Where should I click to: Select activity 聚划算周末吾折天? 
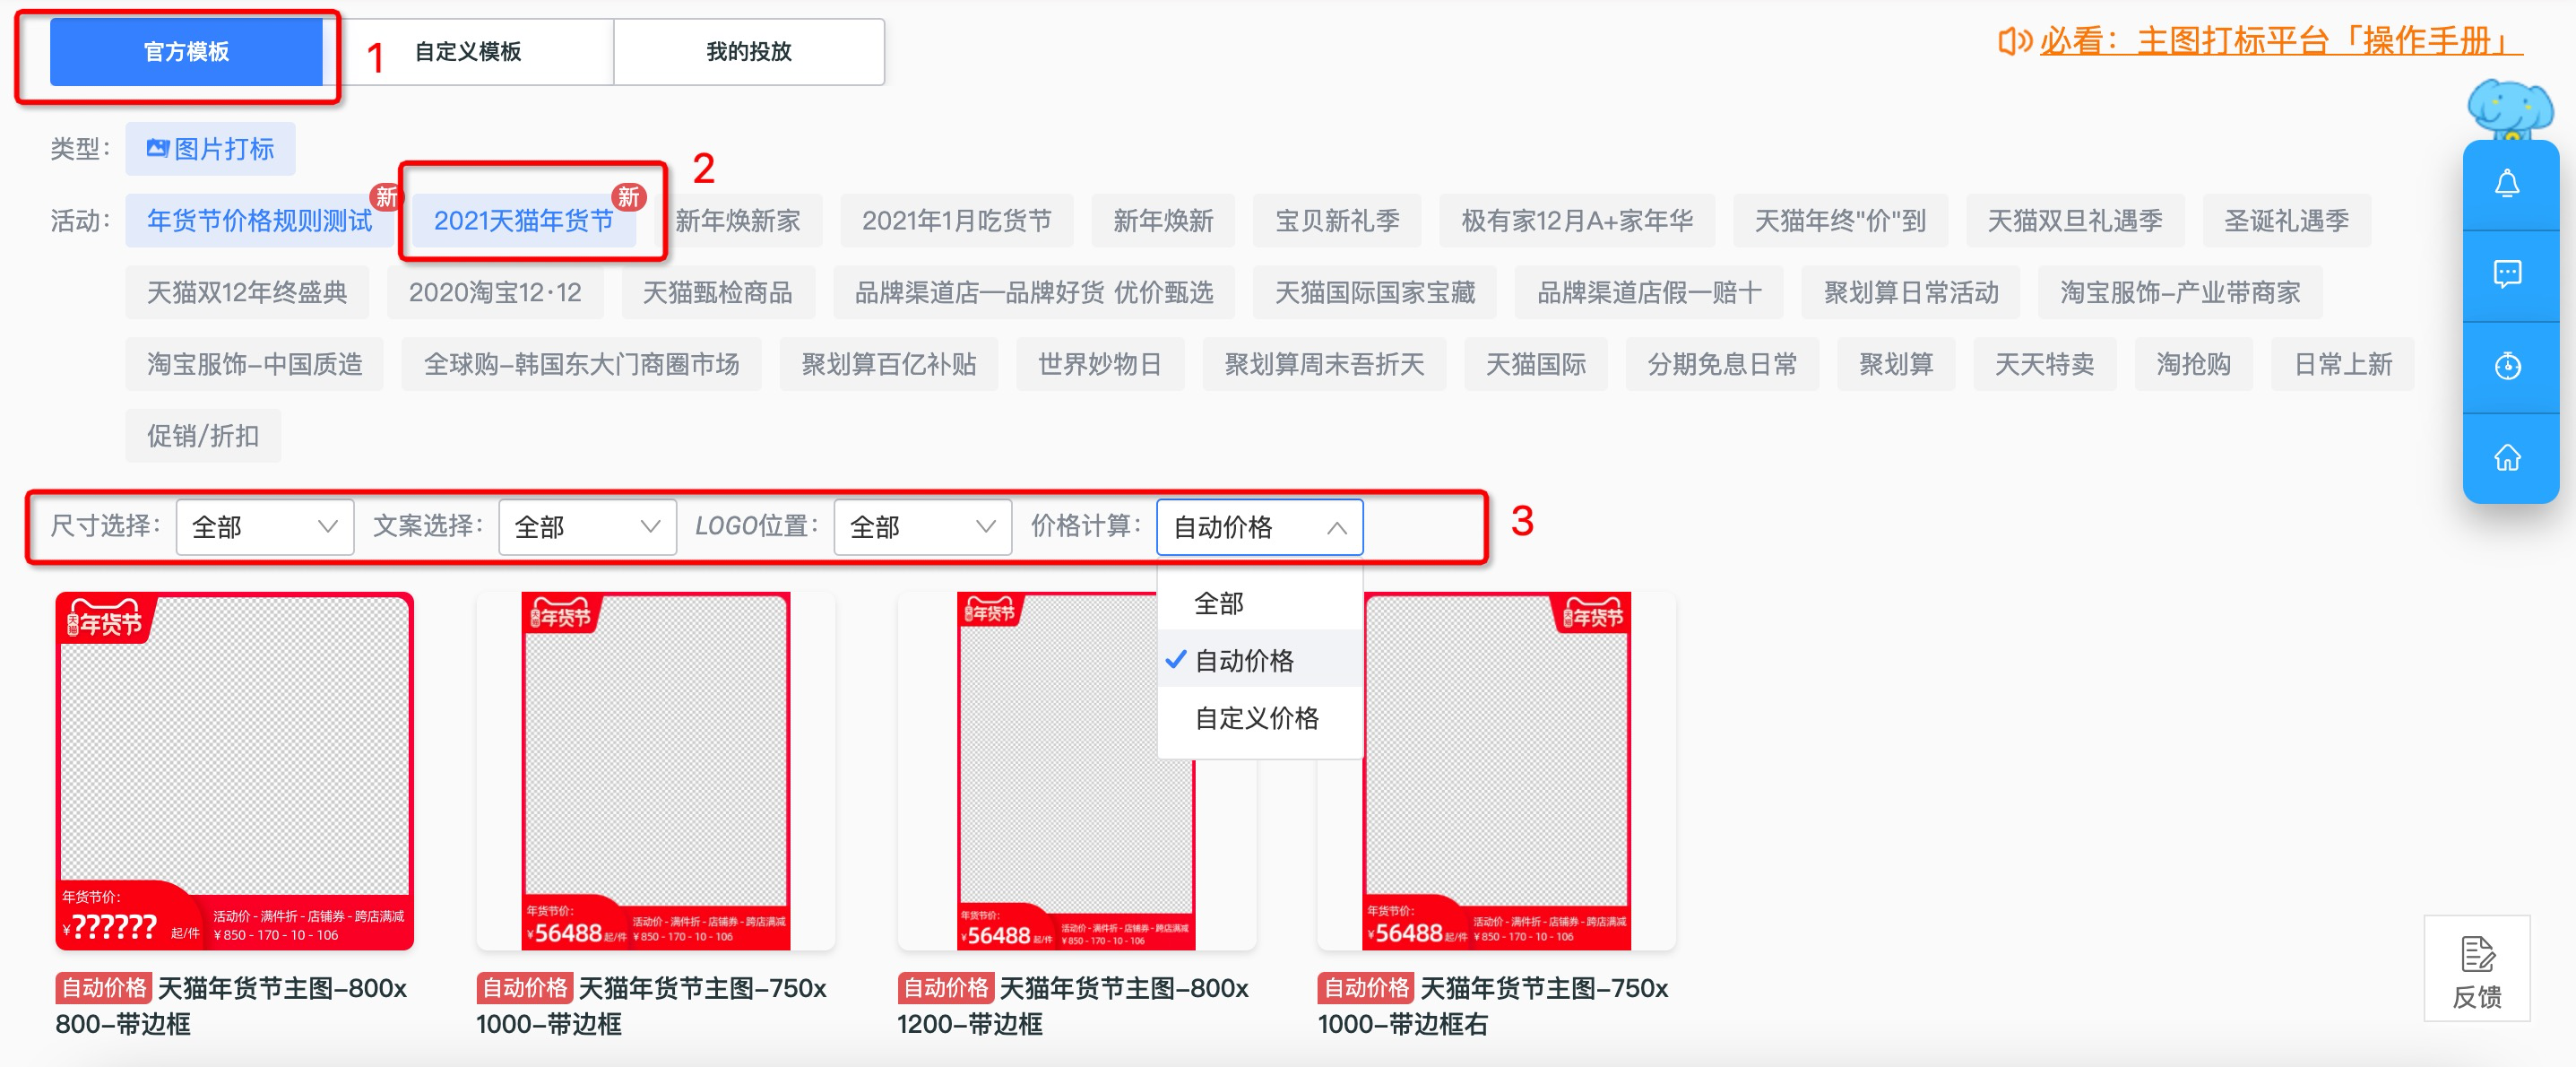pyautogui.click(x=1324, y=365)
